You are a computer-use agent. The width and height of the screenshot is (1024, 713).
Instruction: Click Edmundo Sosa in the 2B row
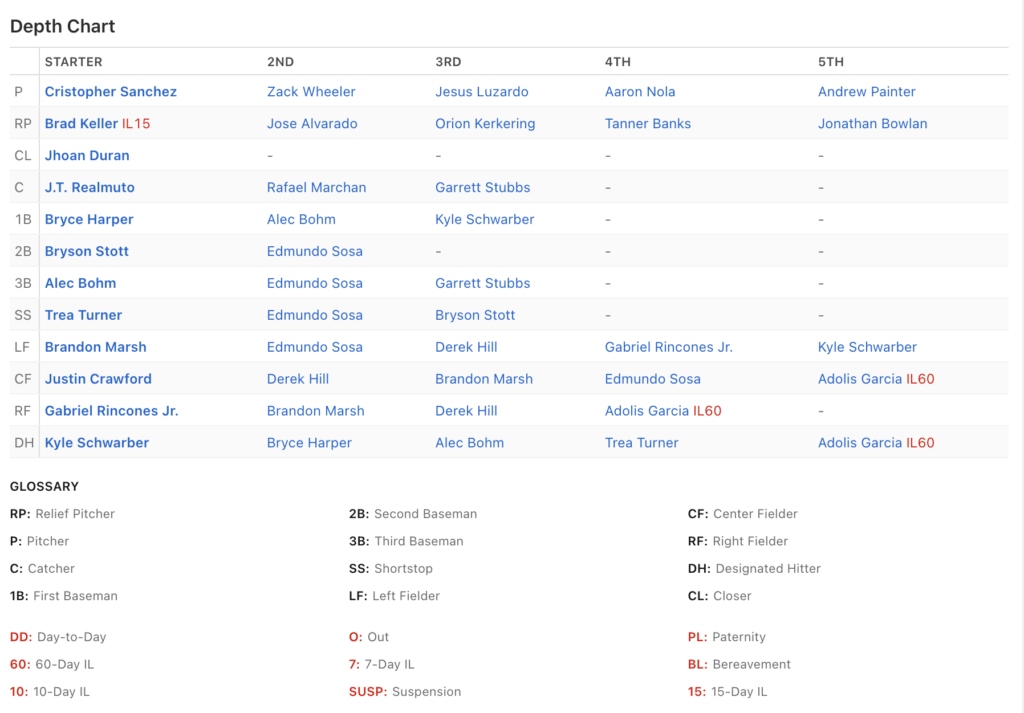(314, 251)
